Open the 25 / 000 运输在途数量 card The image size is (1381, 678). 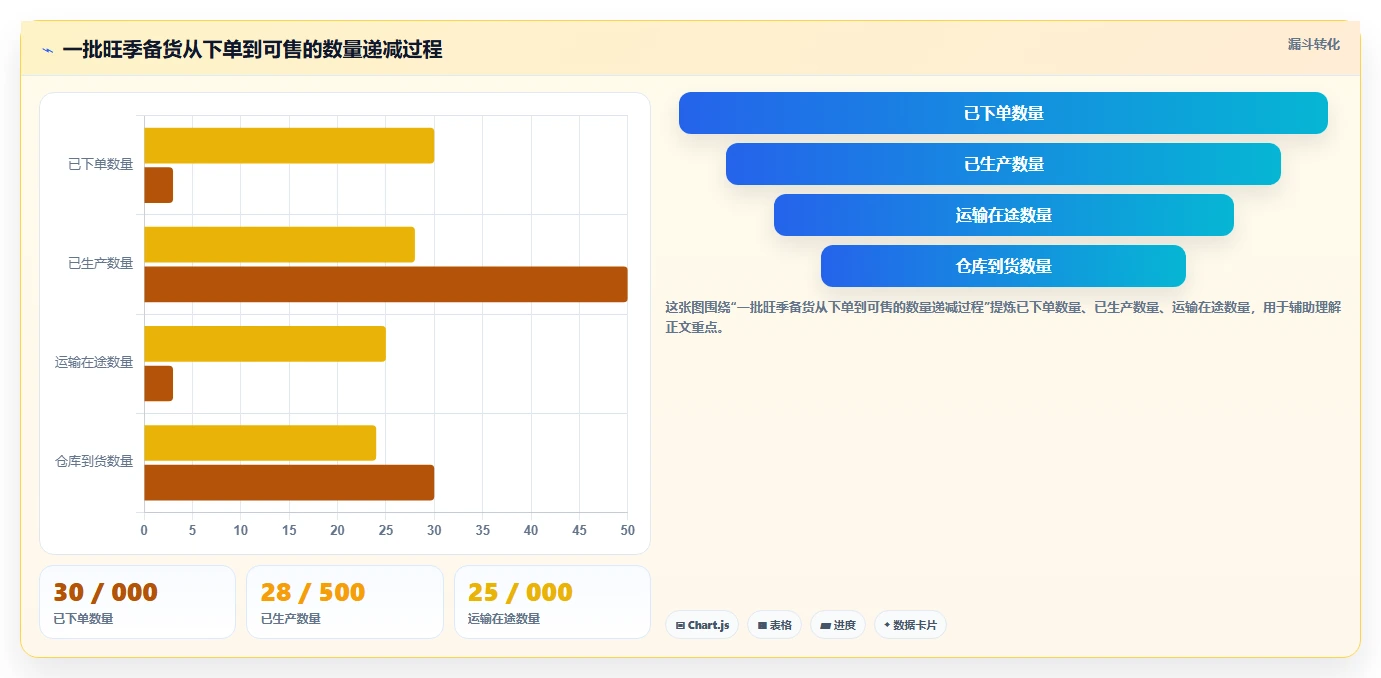[x=552, y=602]
